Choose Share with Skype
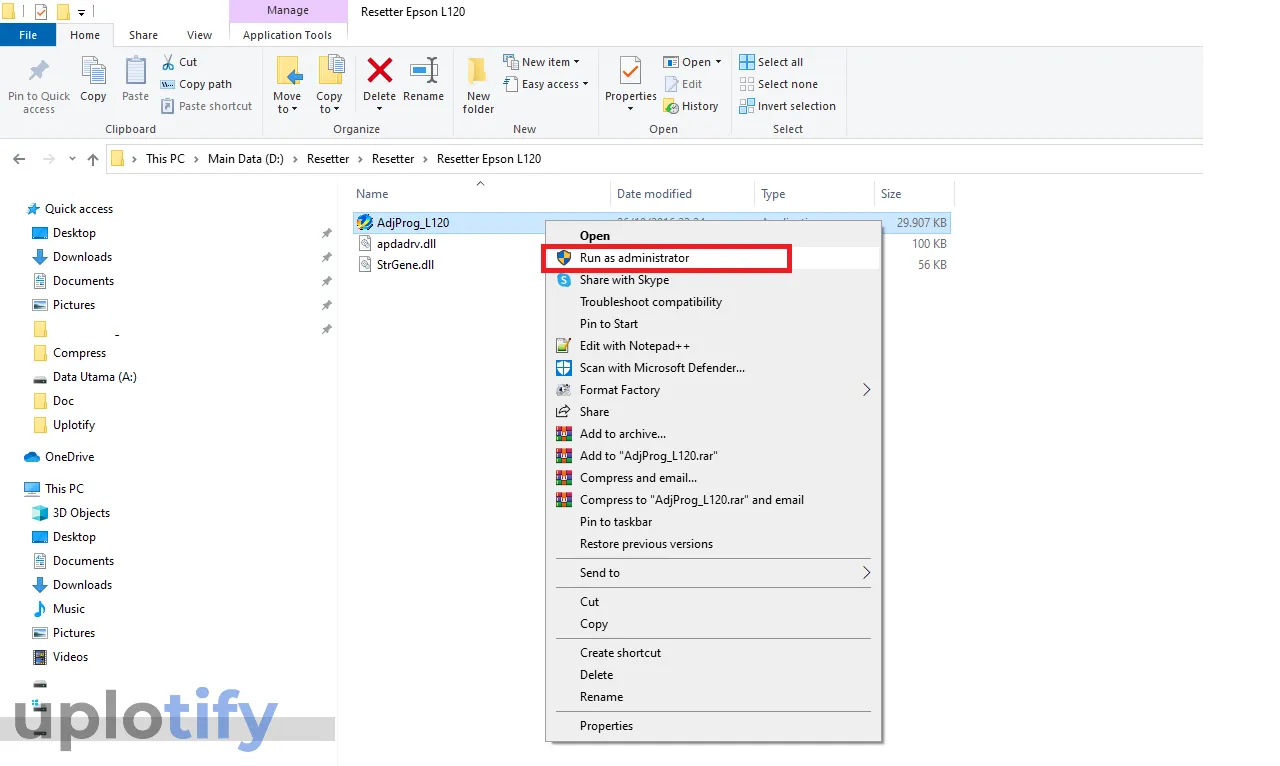Image resolution: width=1280 pixels, height=766 pixels. tap(713, 280)
